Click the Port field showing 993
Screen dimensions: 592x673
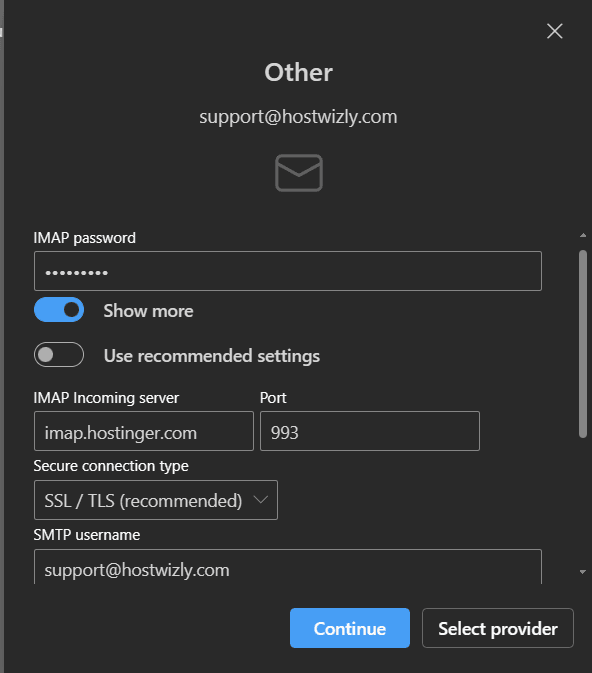(x=370, y=431)
